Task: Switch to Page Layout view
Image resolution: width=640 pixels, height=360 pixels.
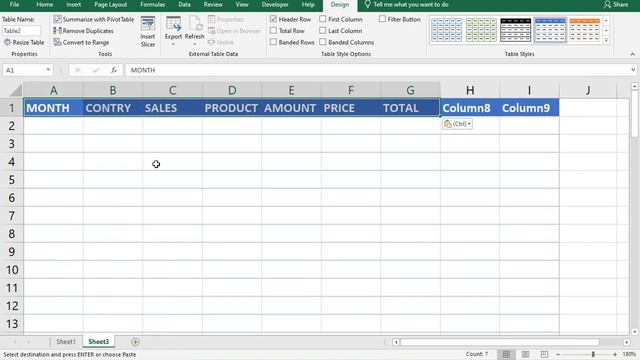Action: [x=525, y=354]
